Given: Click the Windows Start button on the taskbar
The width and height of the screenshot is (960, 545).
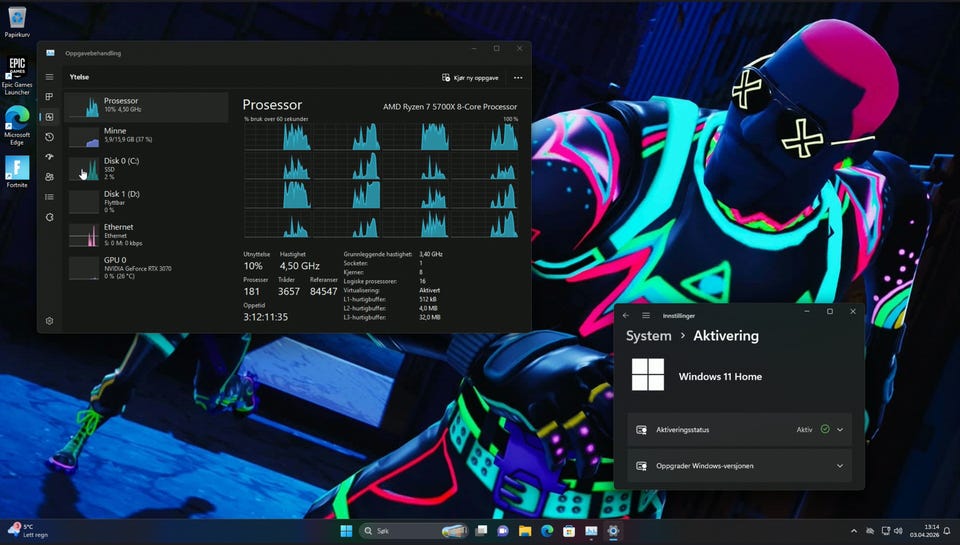Looking at the screenshot, I should point(346,530).
